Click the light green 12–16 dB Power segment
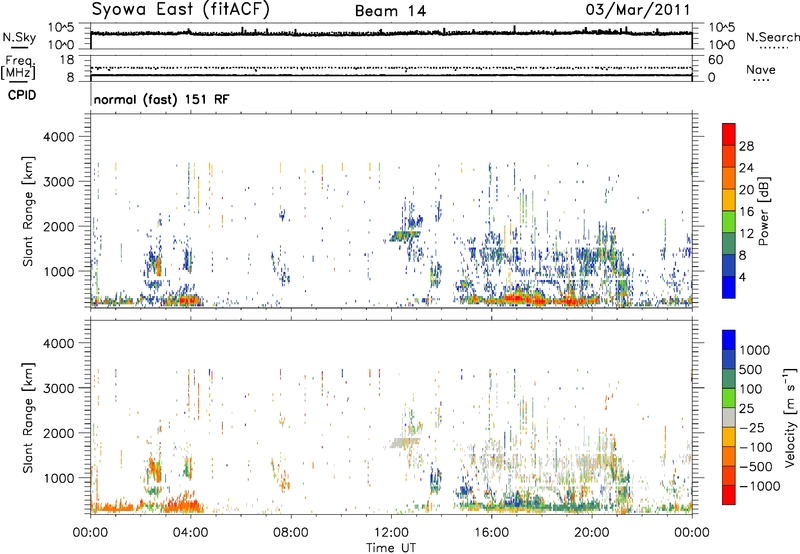The width and height of the screenshot is (800, 554). [729, 222]
